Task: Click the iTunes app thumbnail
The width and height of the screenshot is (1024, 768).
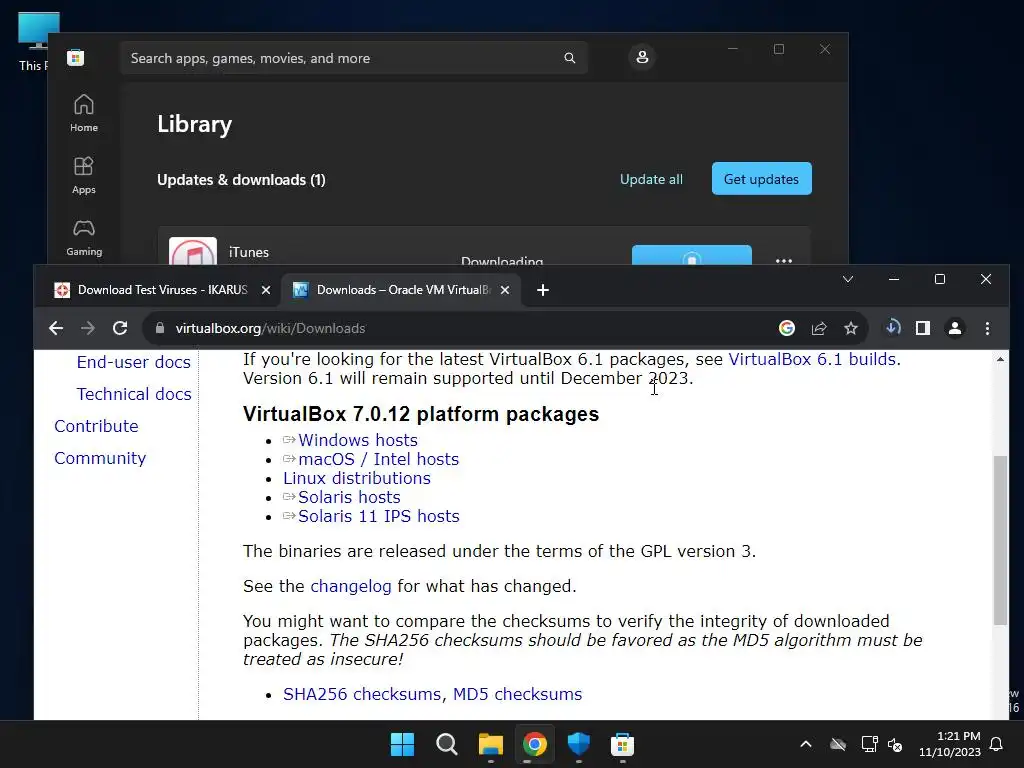Action: (x=193, y=251)
